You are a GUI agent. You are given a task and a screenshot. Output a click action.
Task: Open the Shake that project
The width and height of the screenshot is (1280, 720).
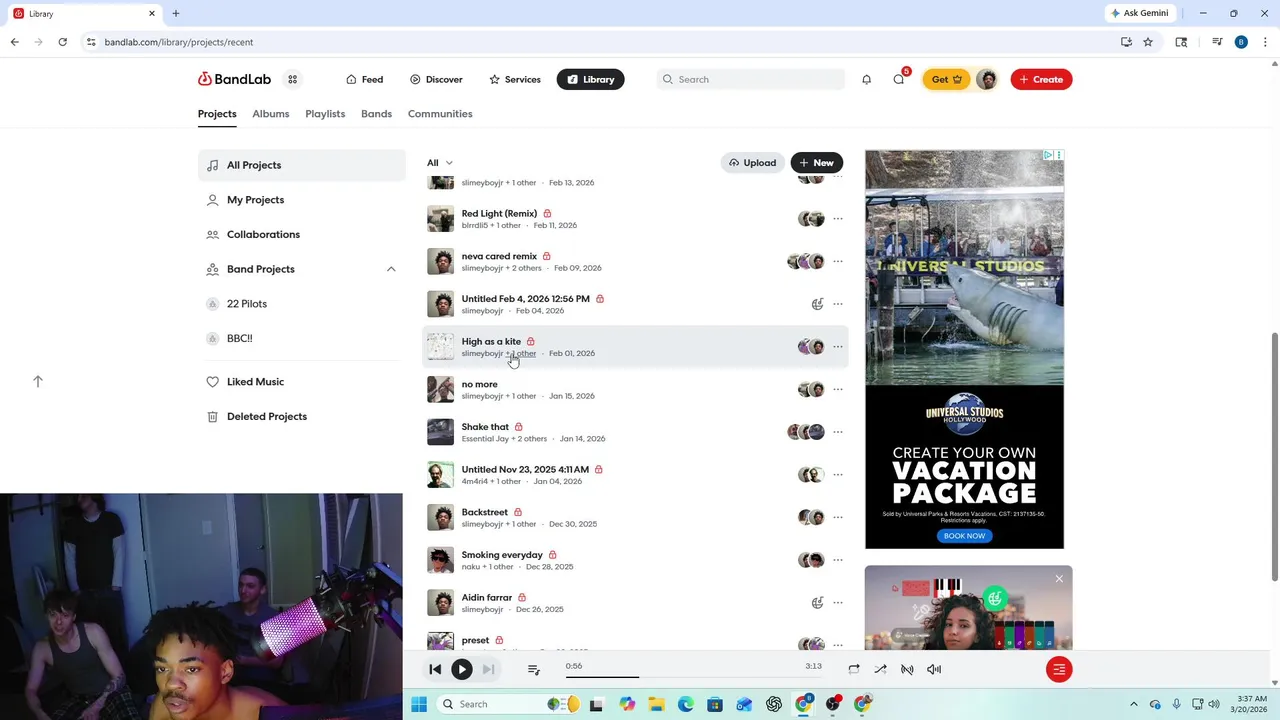pyautogui.click(x=485, y=427)
